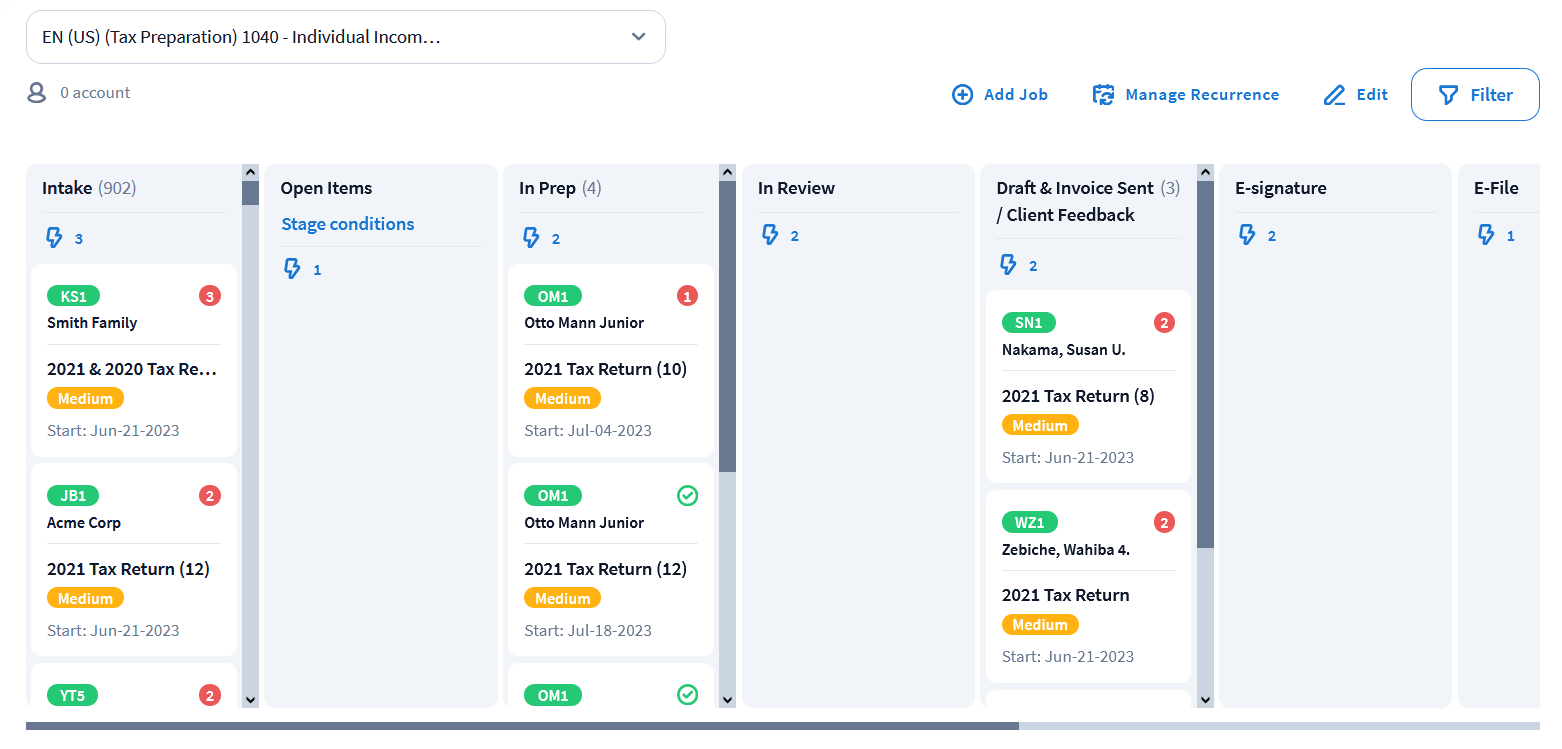Open the Filter options
Screen dimensions: 1562x749
[x=1475, y=95]
